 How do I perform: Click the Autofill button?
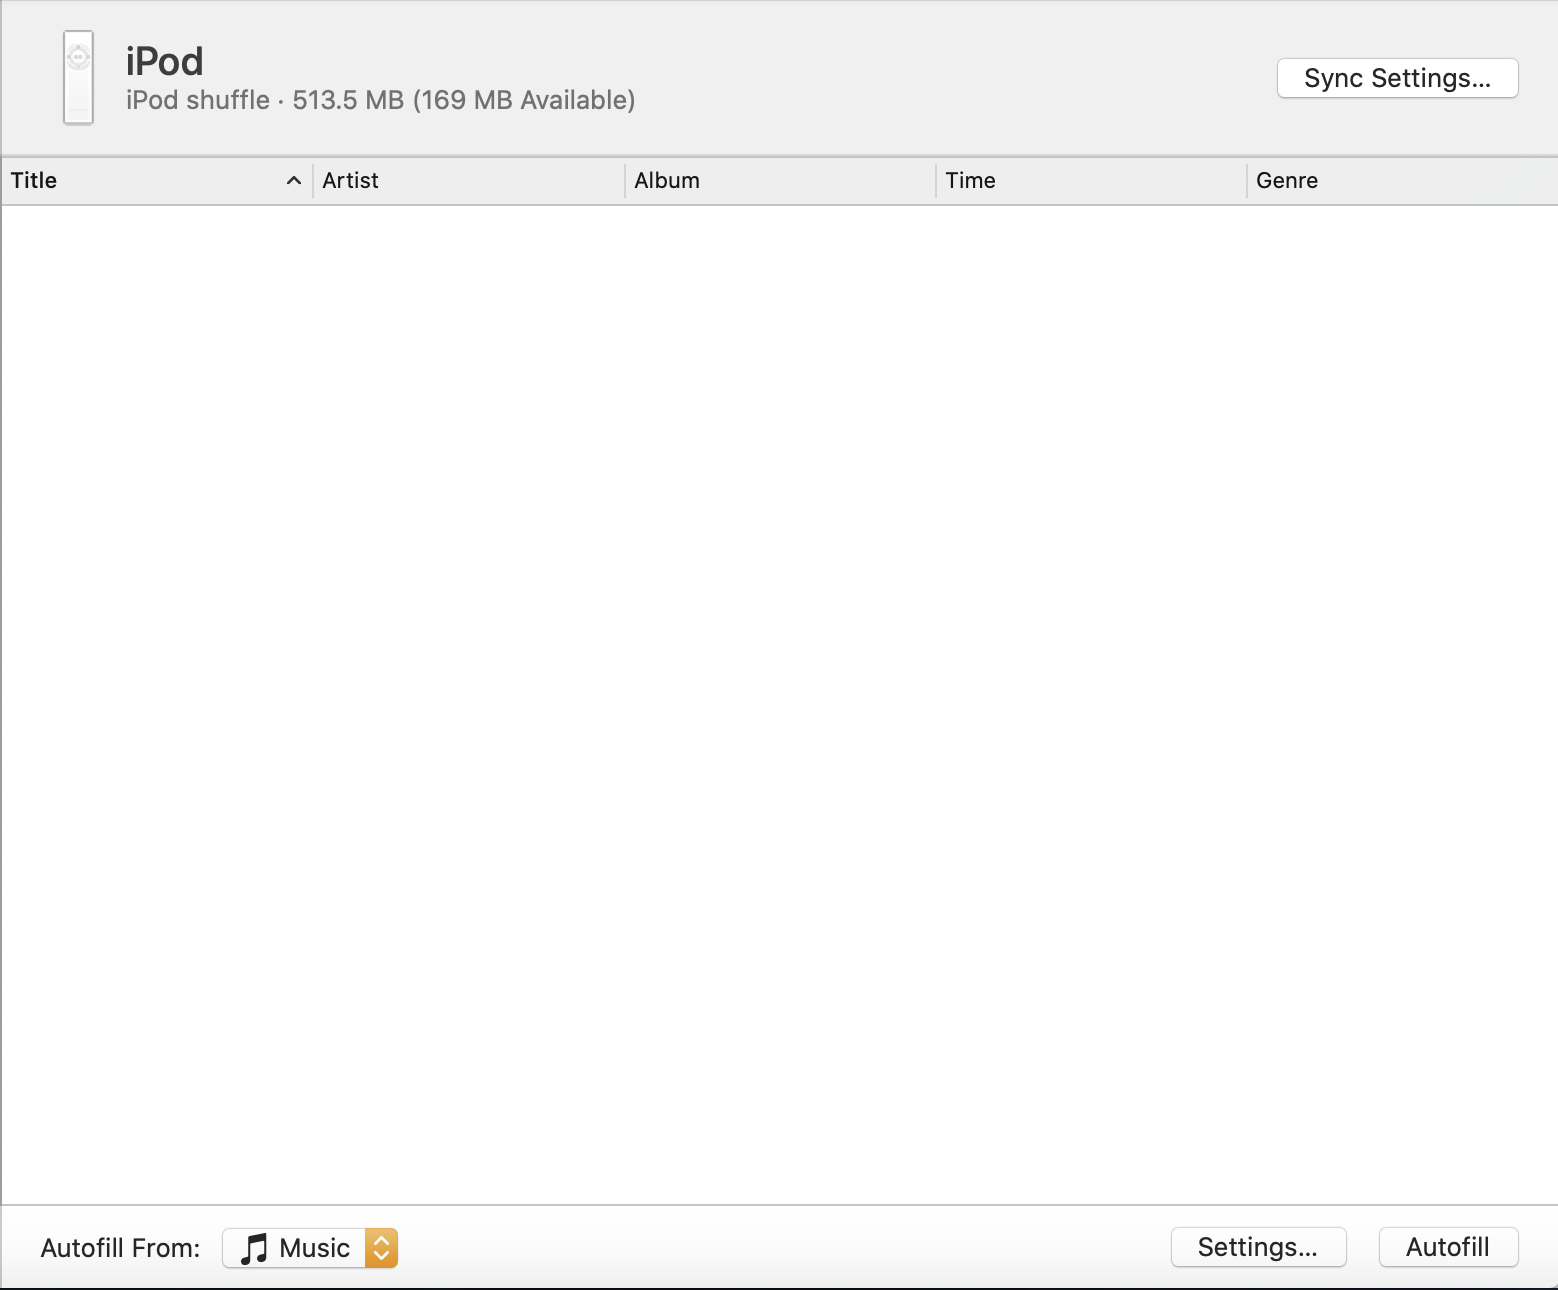click(x=1448, y=1247)
